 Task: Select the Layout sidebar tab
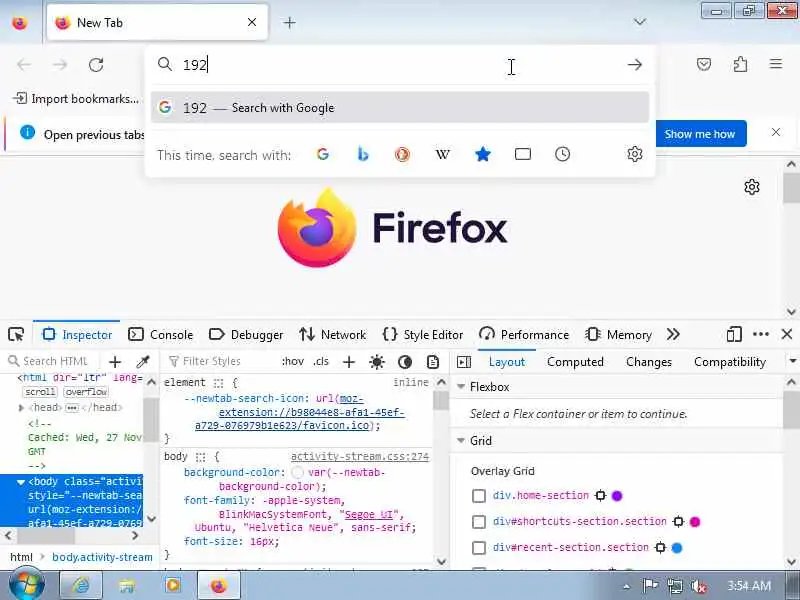(507, 362)
